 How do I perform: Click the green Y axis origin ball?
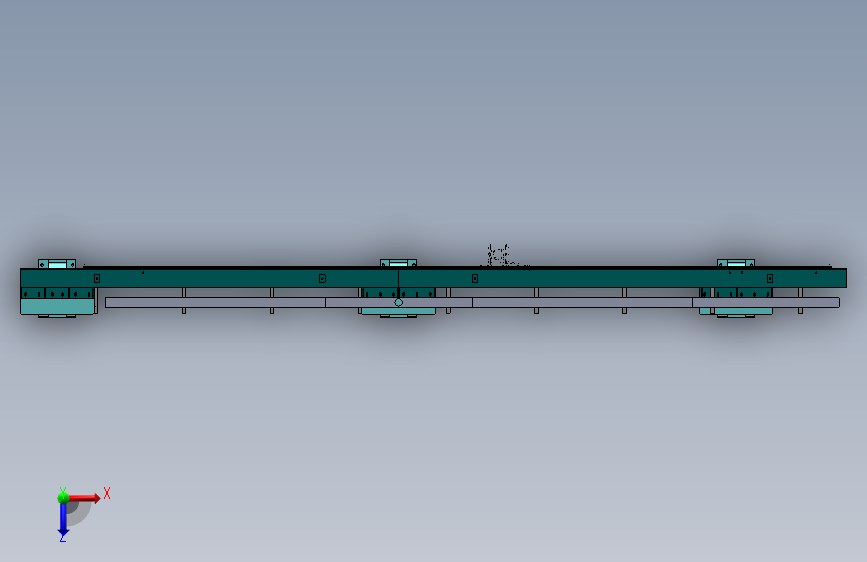click(x=63, y=498)
